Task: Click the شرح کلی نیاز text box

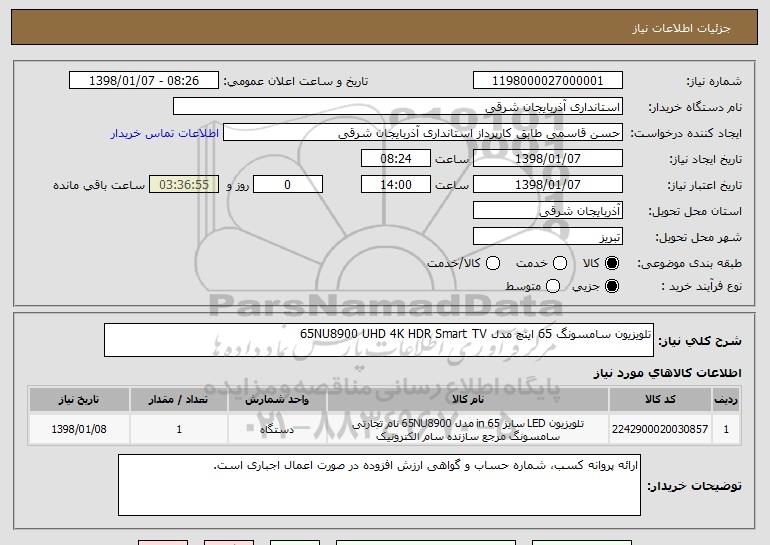Action: coord(379,340)
